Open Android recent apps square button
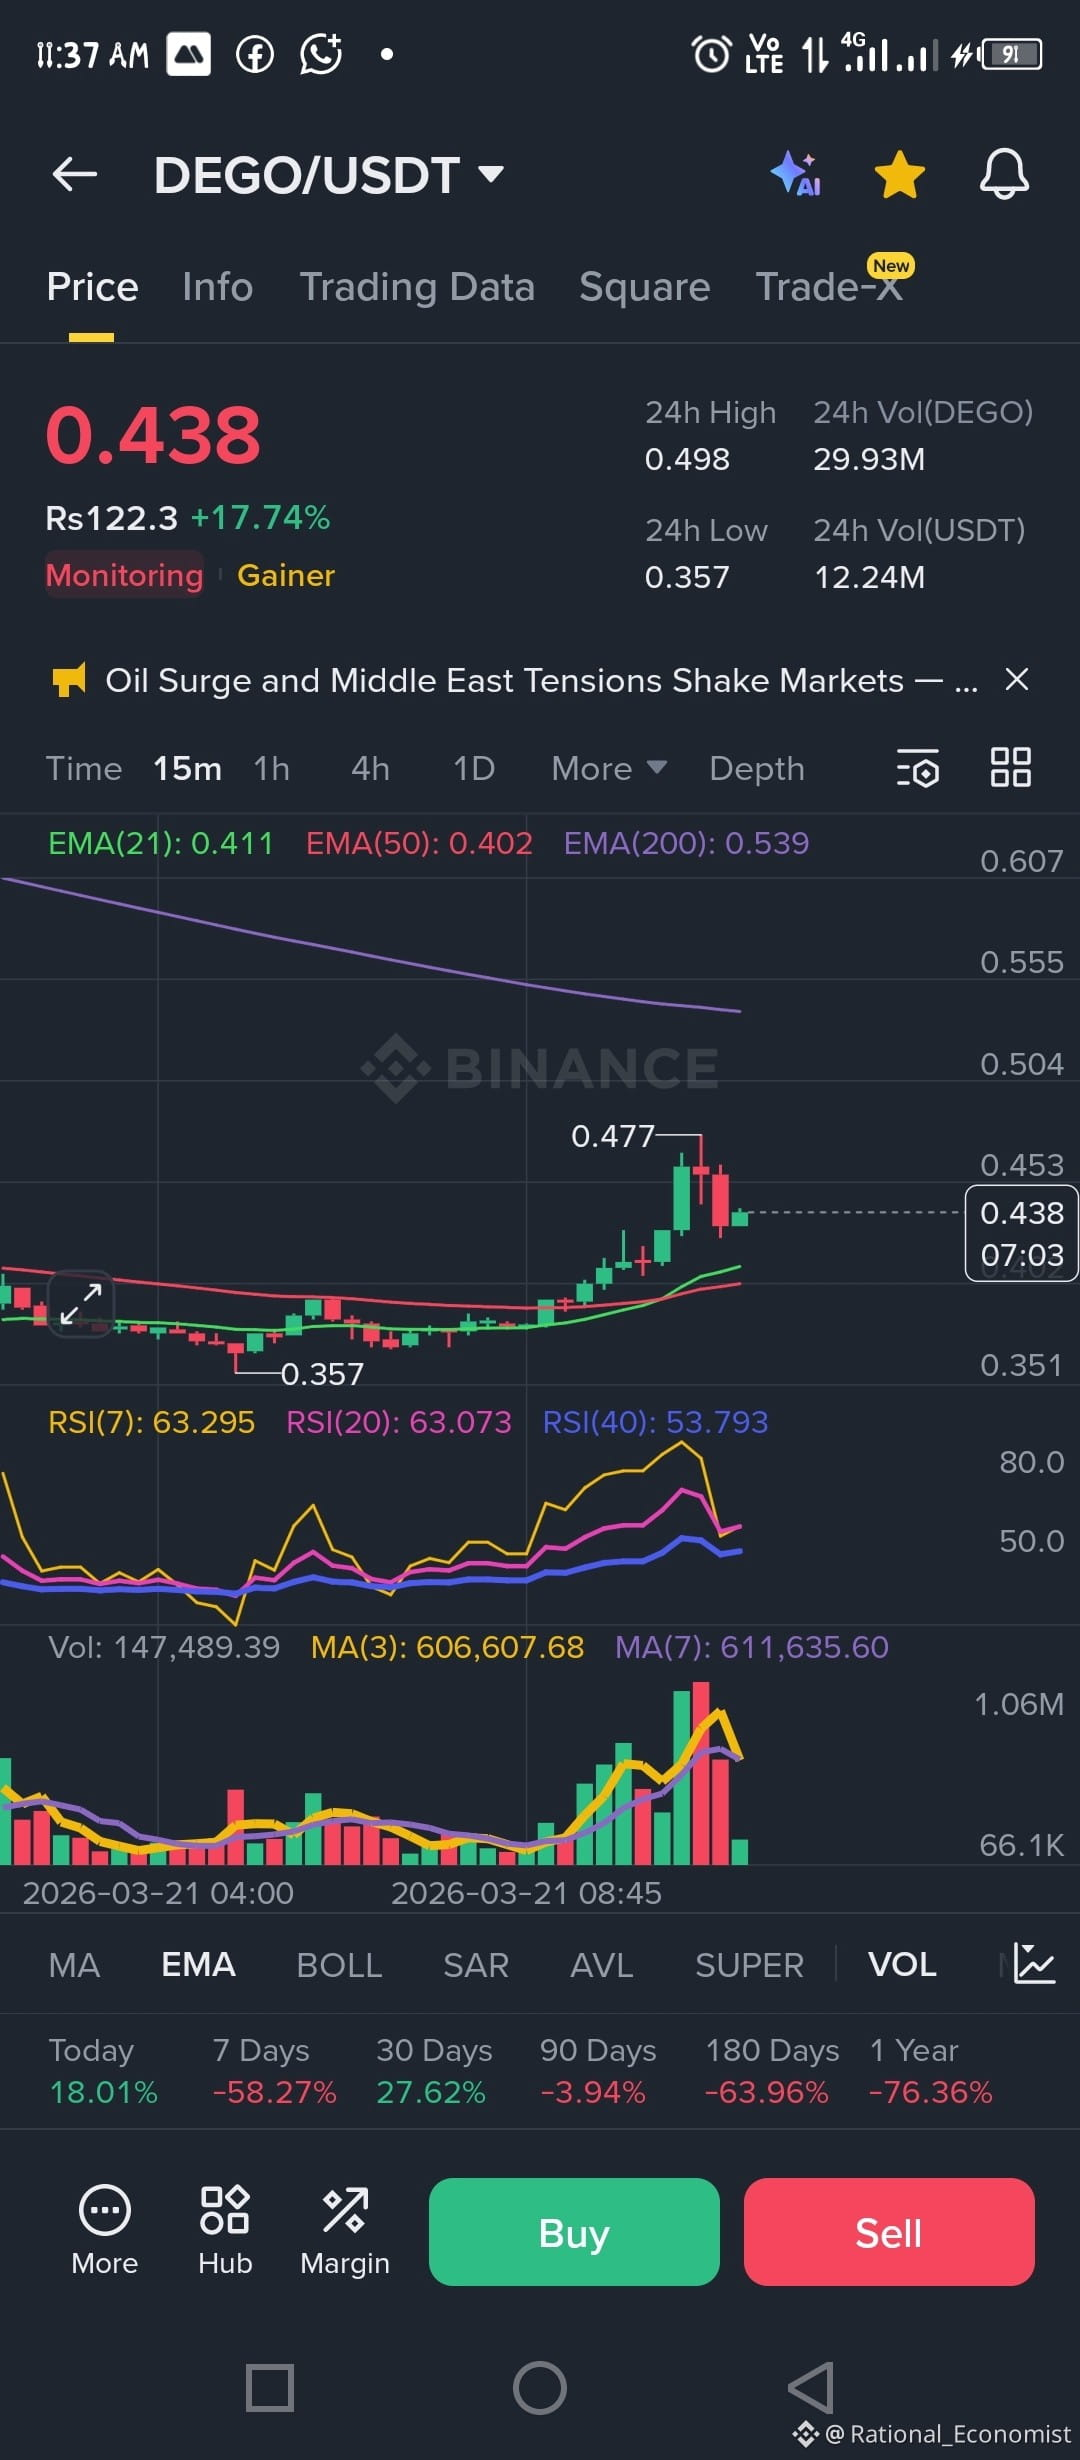 pos(270,2388)
